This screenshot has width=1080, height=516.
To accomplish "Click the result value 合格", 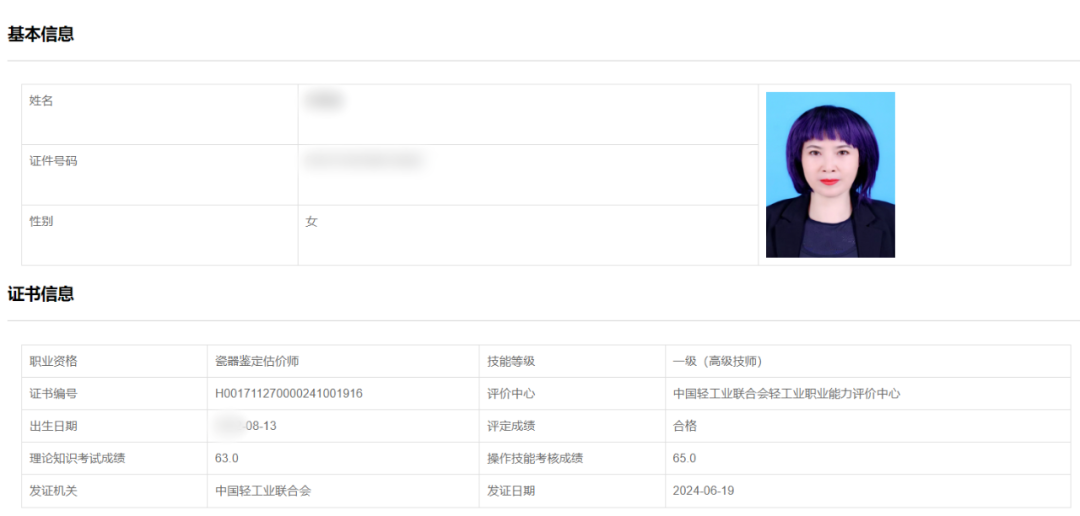I will pyautogui.click(x=685, y=426).
